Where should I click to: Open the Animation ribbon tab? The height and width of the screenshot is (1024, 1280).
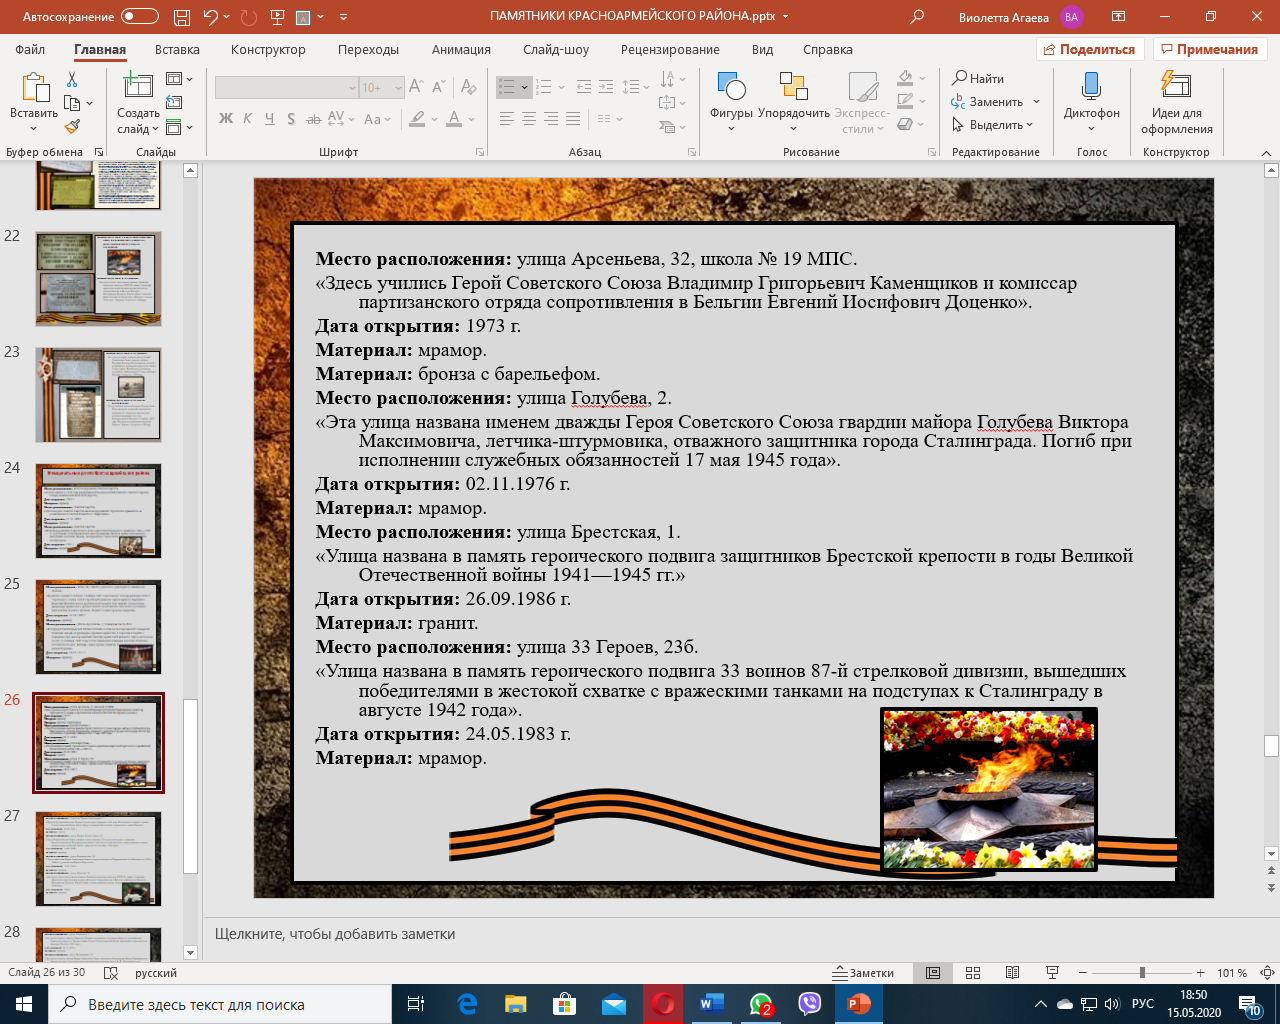pos(461,49)
